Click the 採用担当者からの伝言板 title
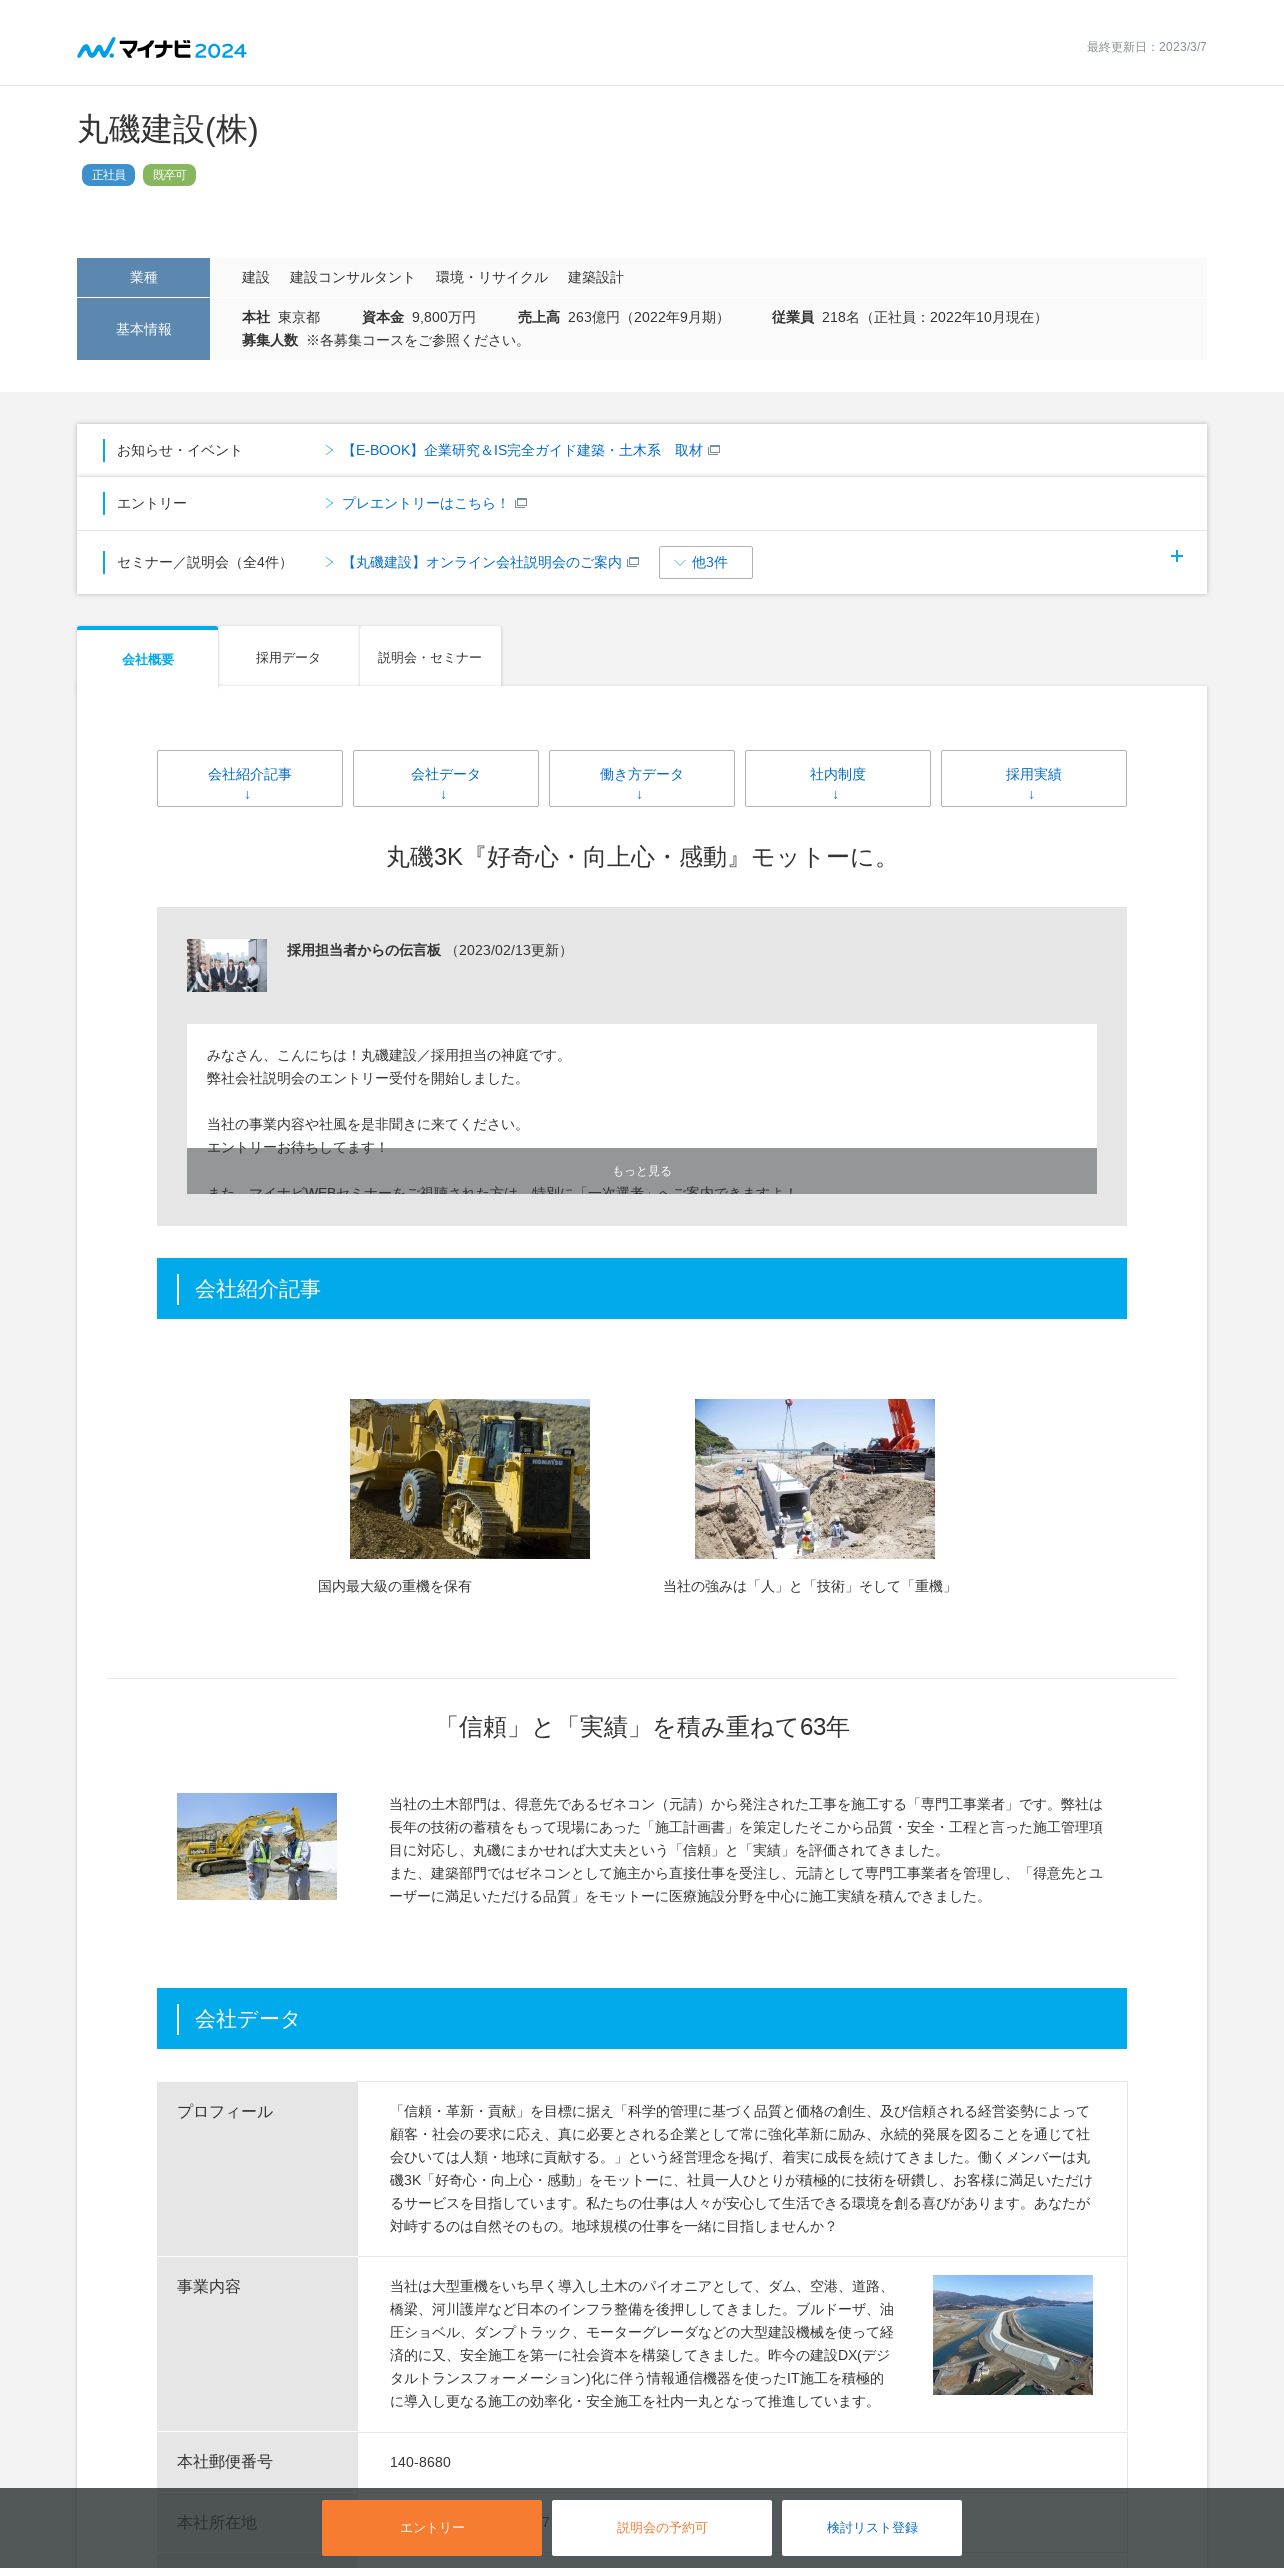 364,950
